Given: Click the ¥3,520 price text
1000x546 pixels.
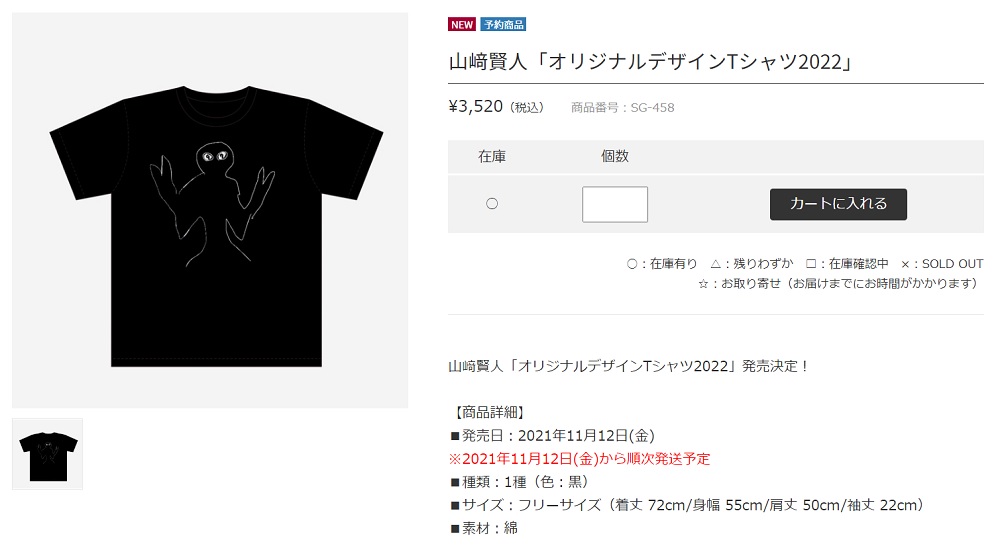Looking at the screenshot, I should [476, 107].
